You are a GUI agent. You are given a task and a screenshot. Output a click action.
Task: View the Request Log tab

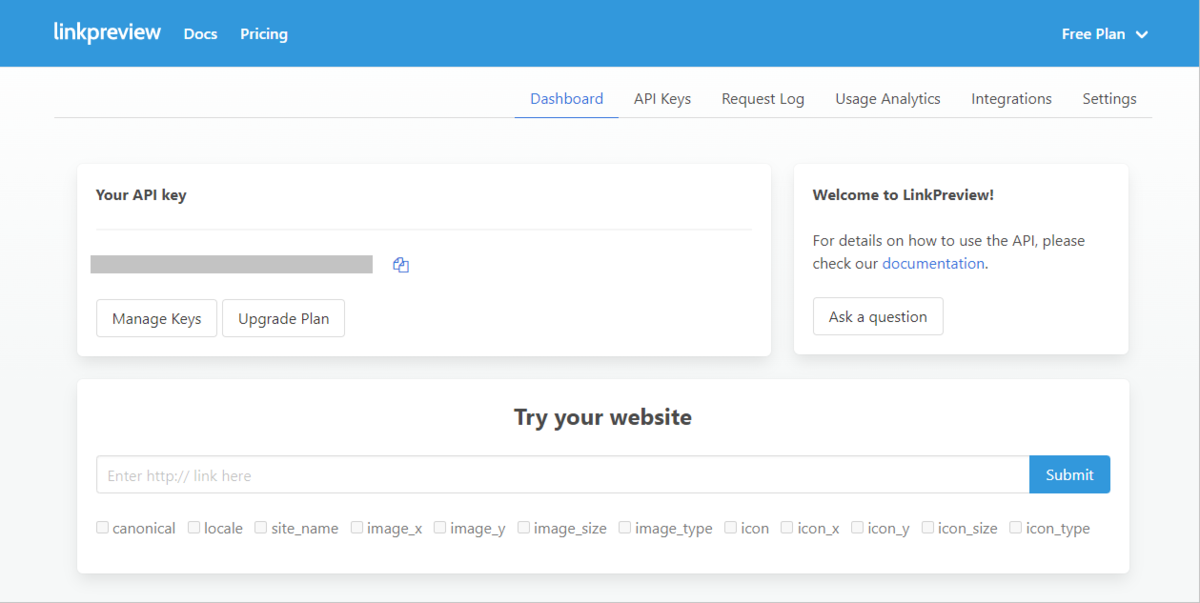point(763,99)
